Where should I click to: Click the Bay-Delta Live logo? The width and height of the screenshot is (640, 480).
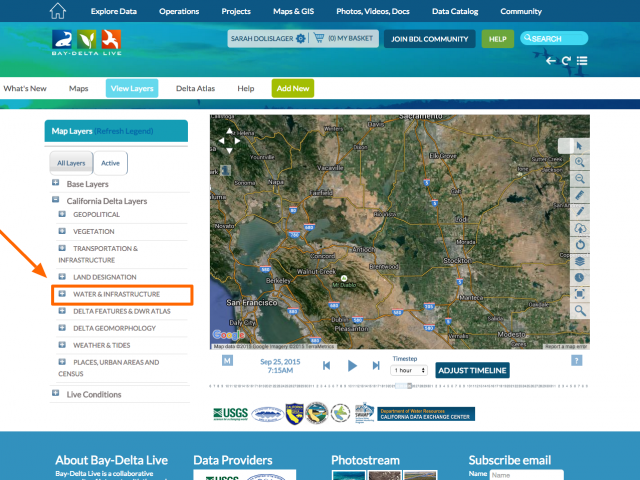click(87, 42)
